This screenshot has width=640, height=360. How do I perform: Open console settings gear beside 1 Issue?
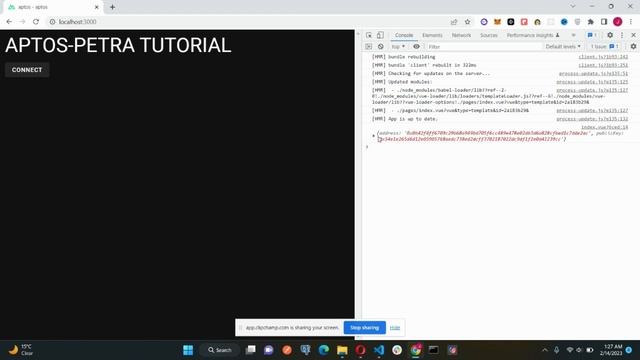[633, 47]
